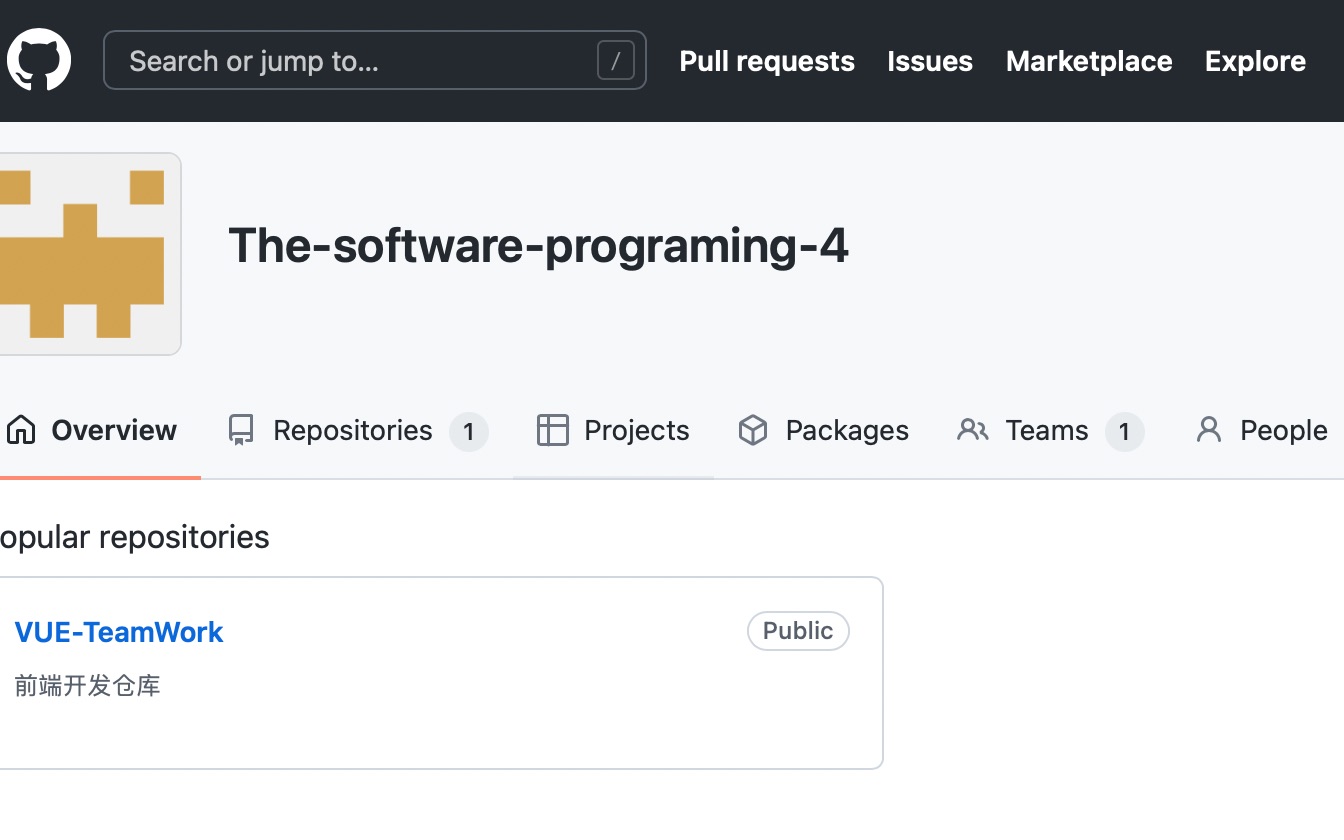Click the search input field

[350, 60]
